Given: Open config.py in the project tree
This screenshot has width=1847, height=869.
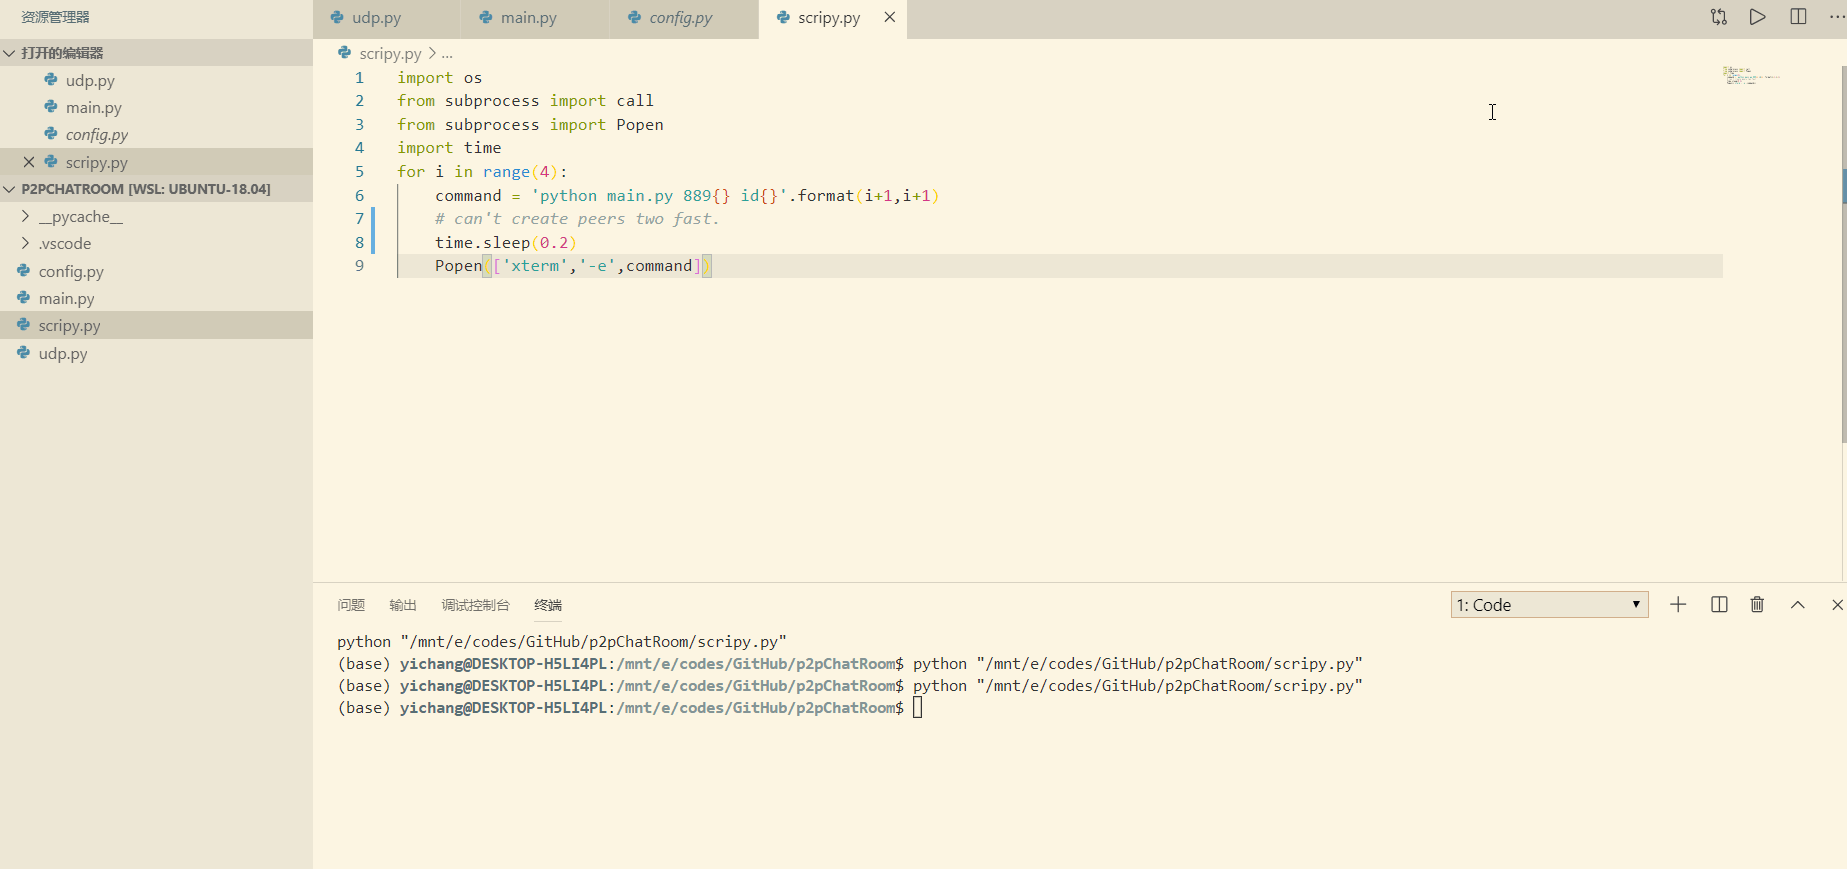Looking at the screenshot, I should (x=156, y=271).
